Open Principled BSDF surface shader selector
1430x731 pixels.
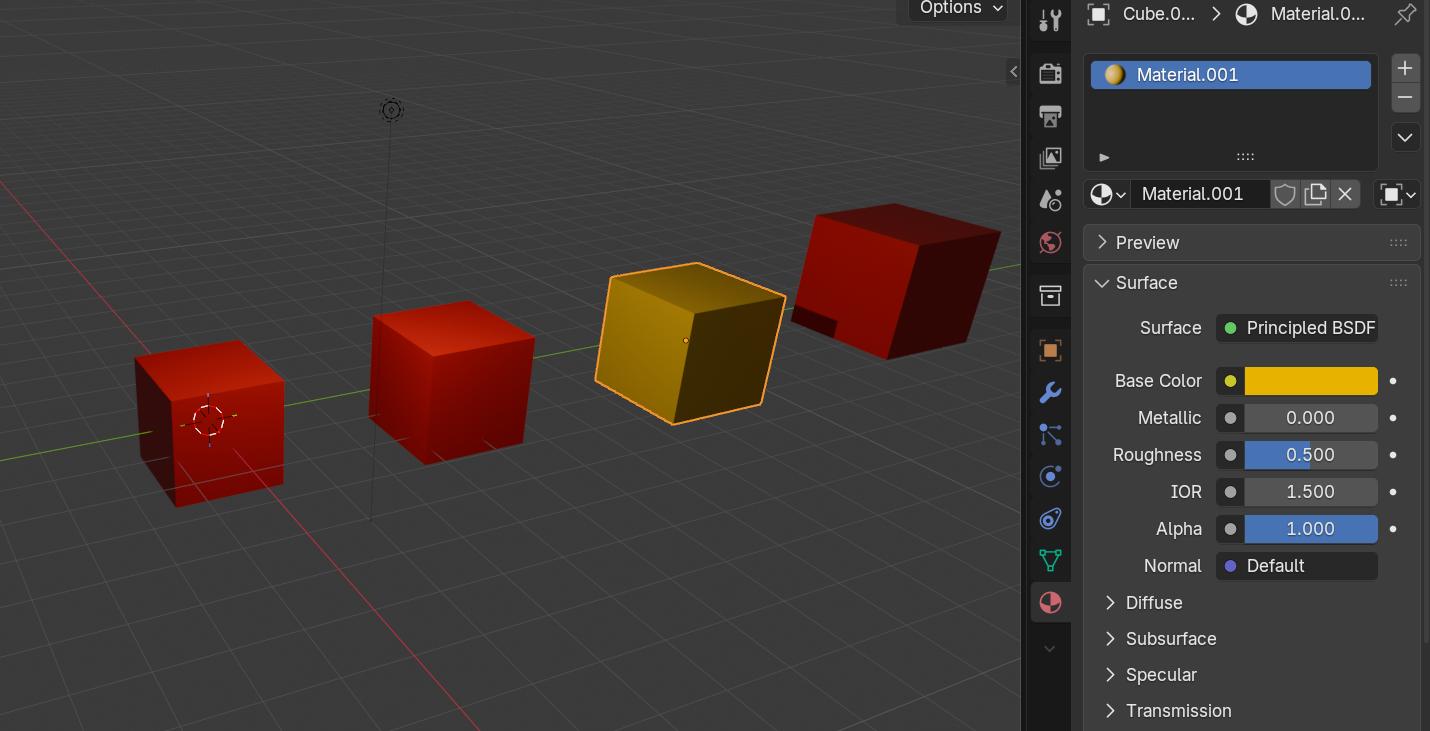click(x=1297, y=328)
